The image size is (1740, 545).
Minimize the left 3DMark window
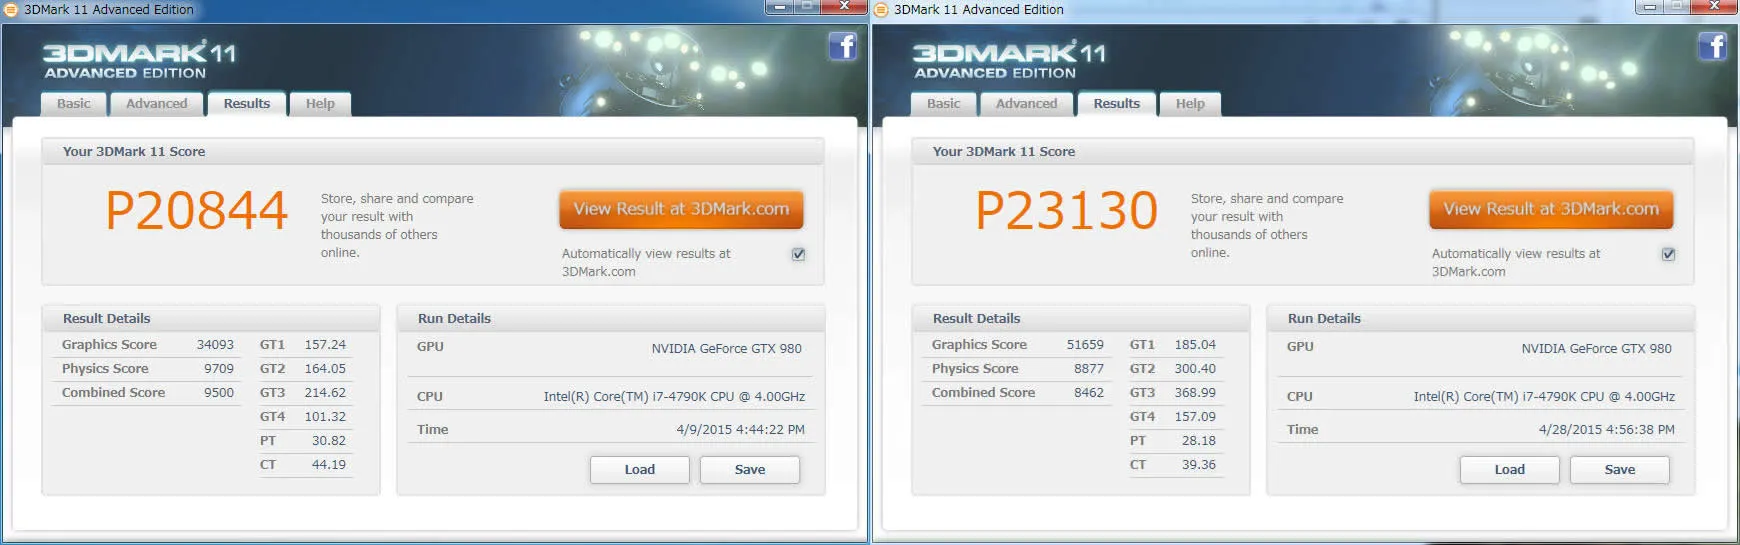[x=779, y=7]
